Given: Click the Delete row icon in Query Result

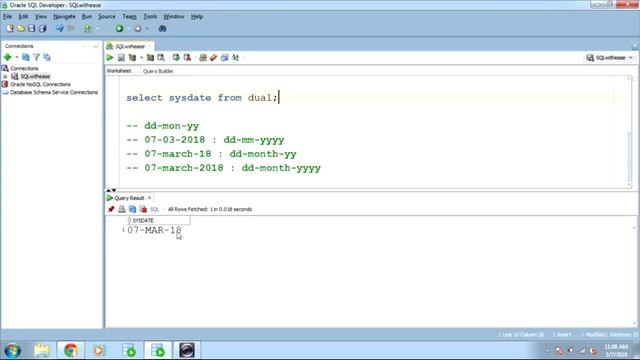Looking at the screenshot, I should 143,209.
